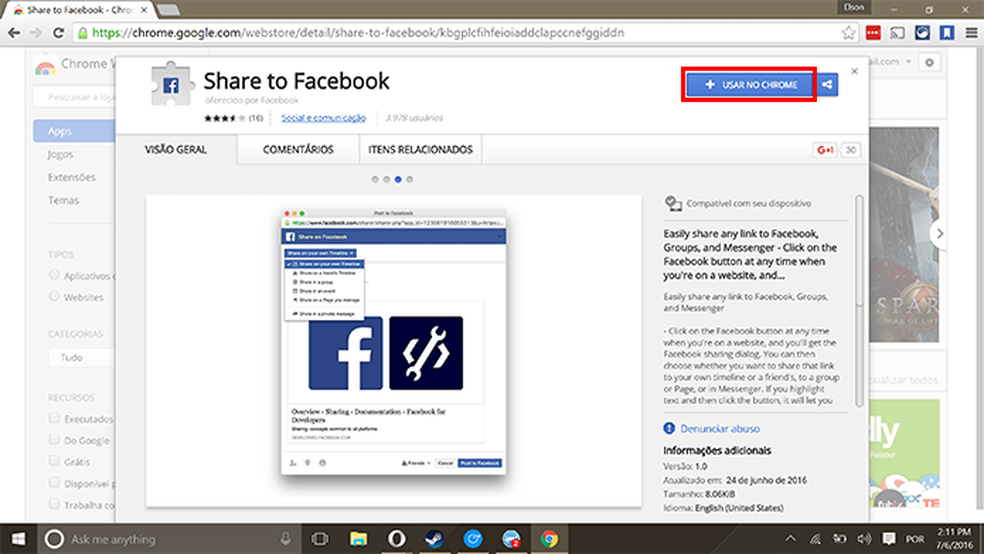Screen dimensions: 984x554
Task: Toggle the Do Google checkbox
Action: coord(54,439)
